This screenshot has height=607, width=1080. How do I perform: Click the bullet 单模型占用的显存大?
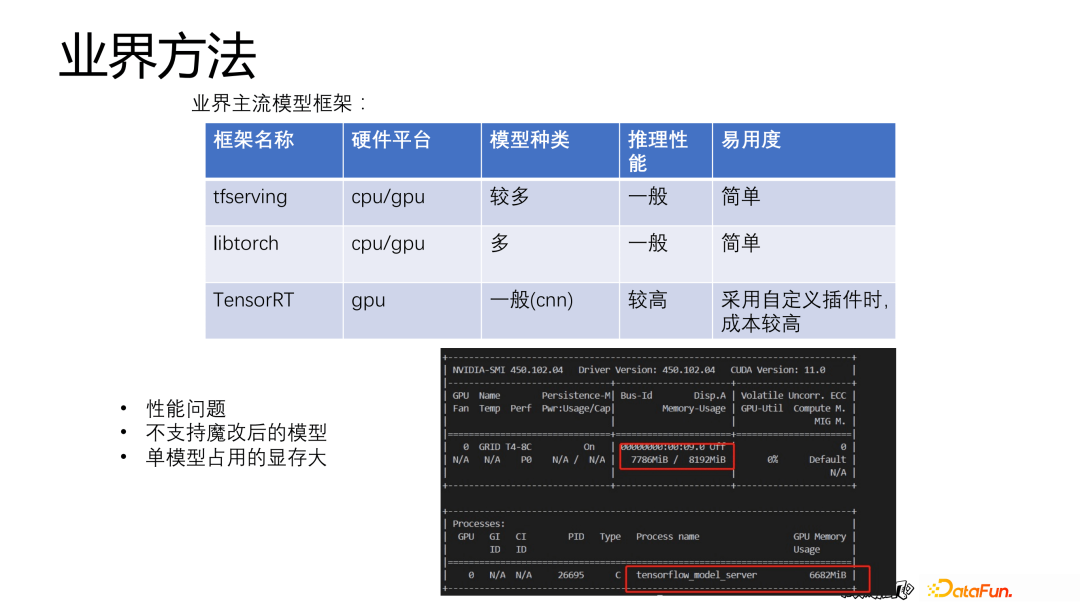coord(236,457)
